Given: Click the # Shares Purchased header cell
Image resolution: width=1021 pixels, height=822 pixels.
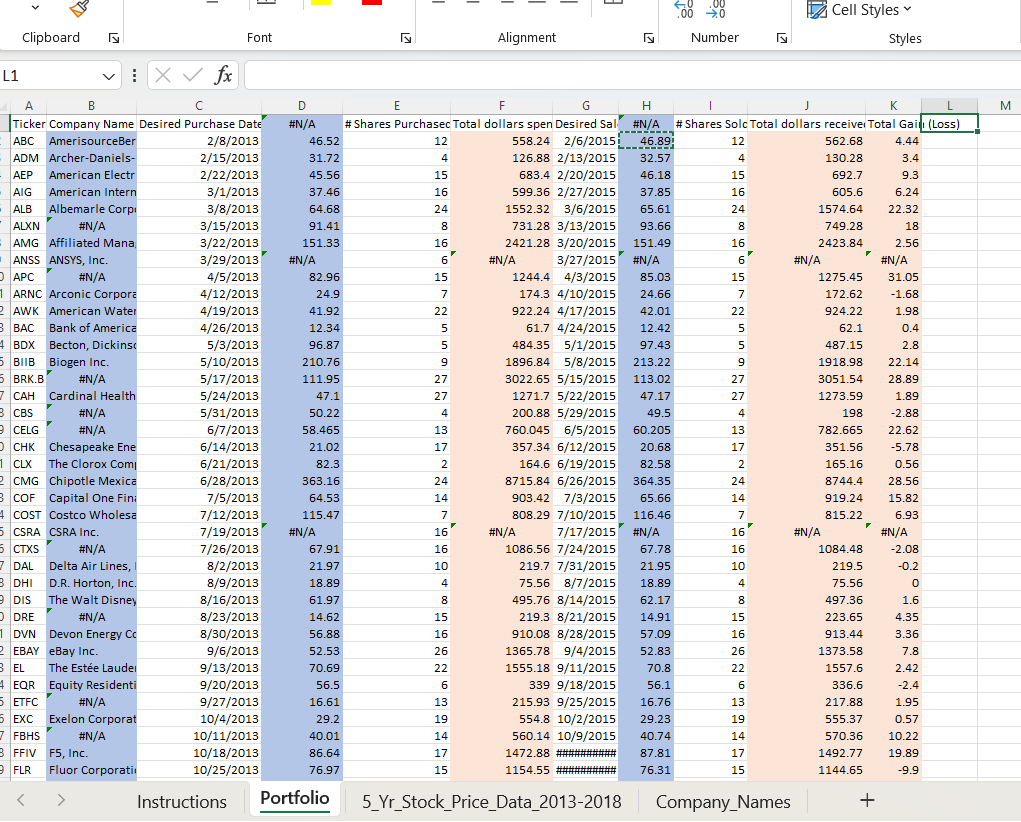Looking at the screenshot, I should (397, 124).
